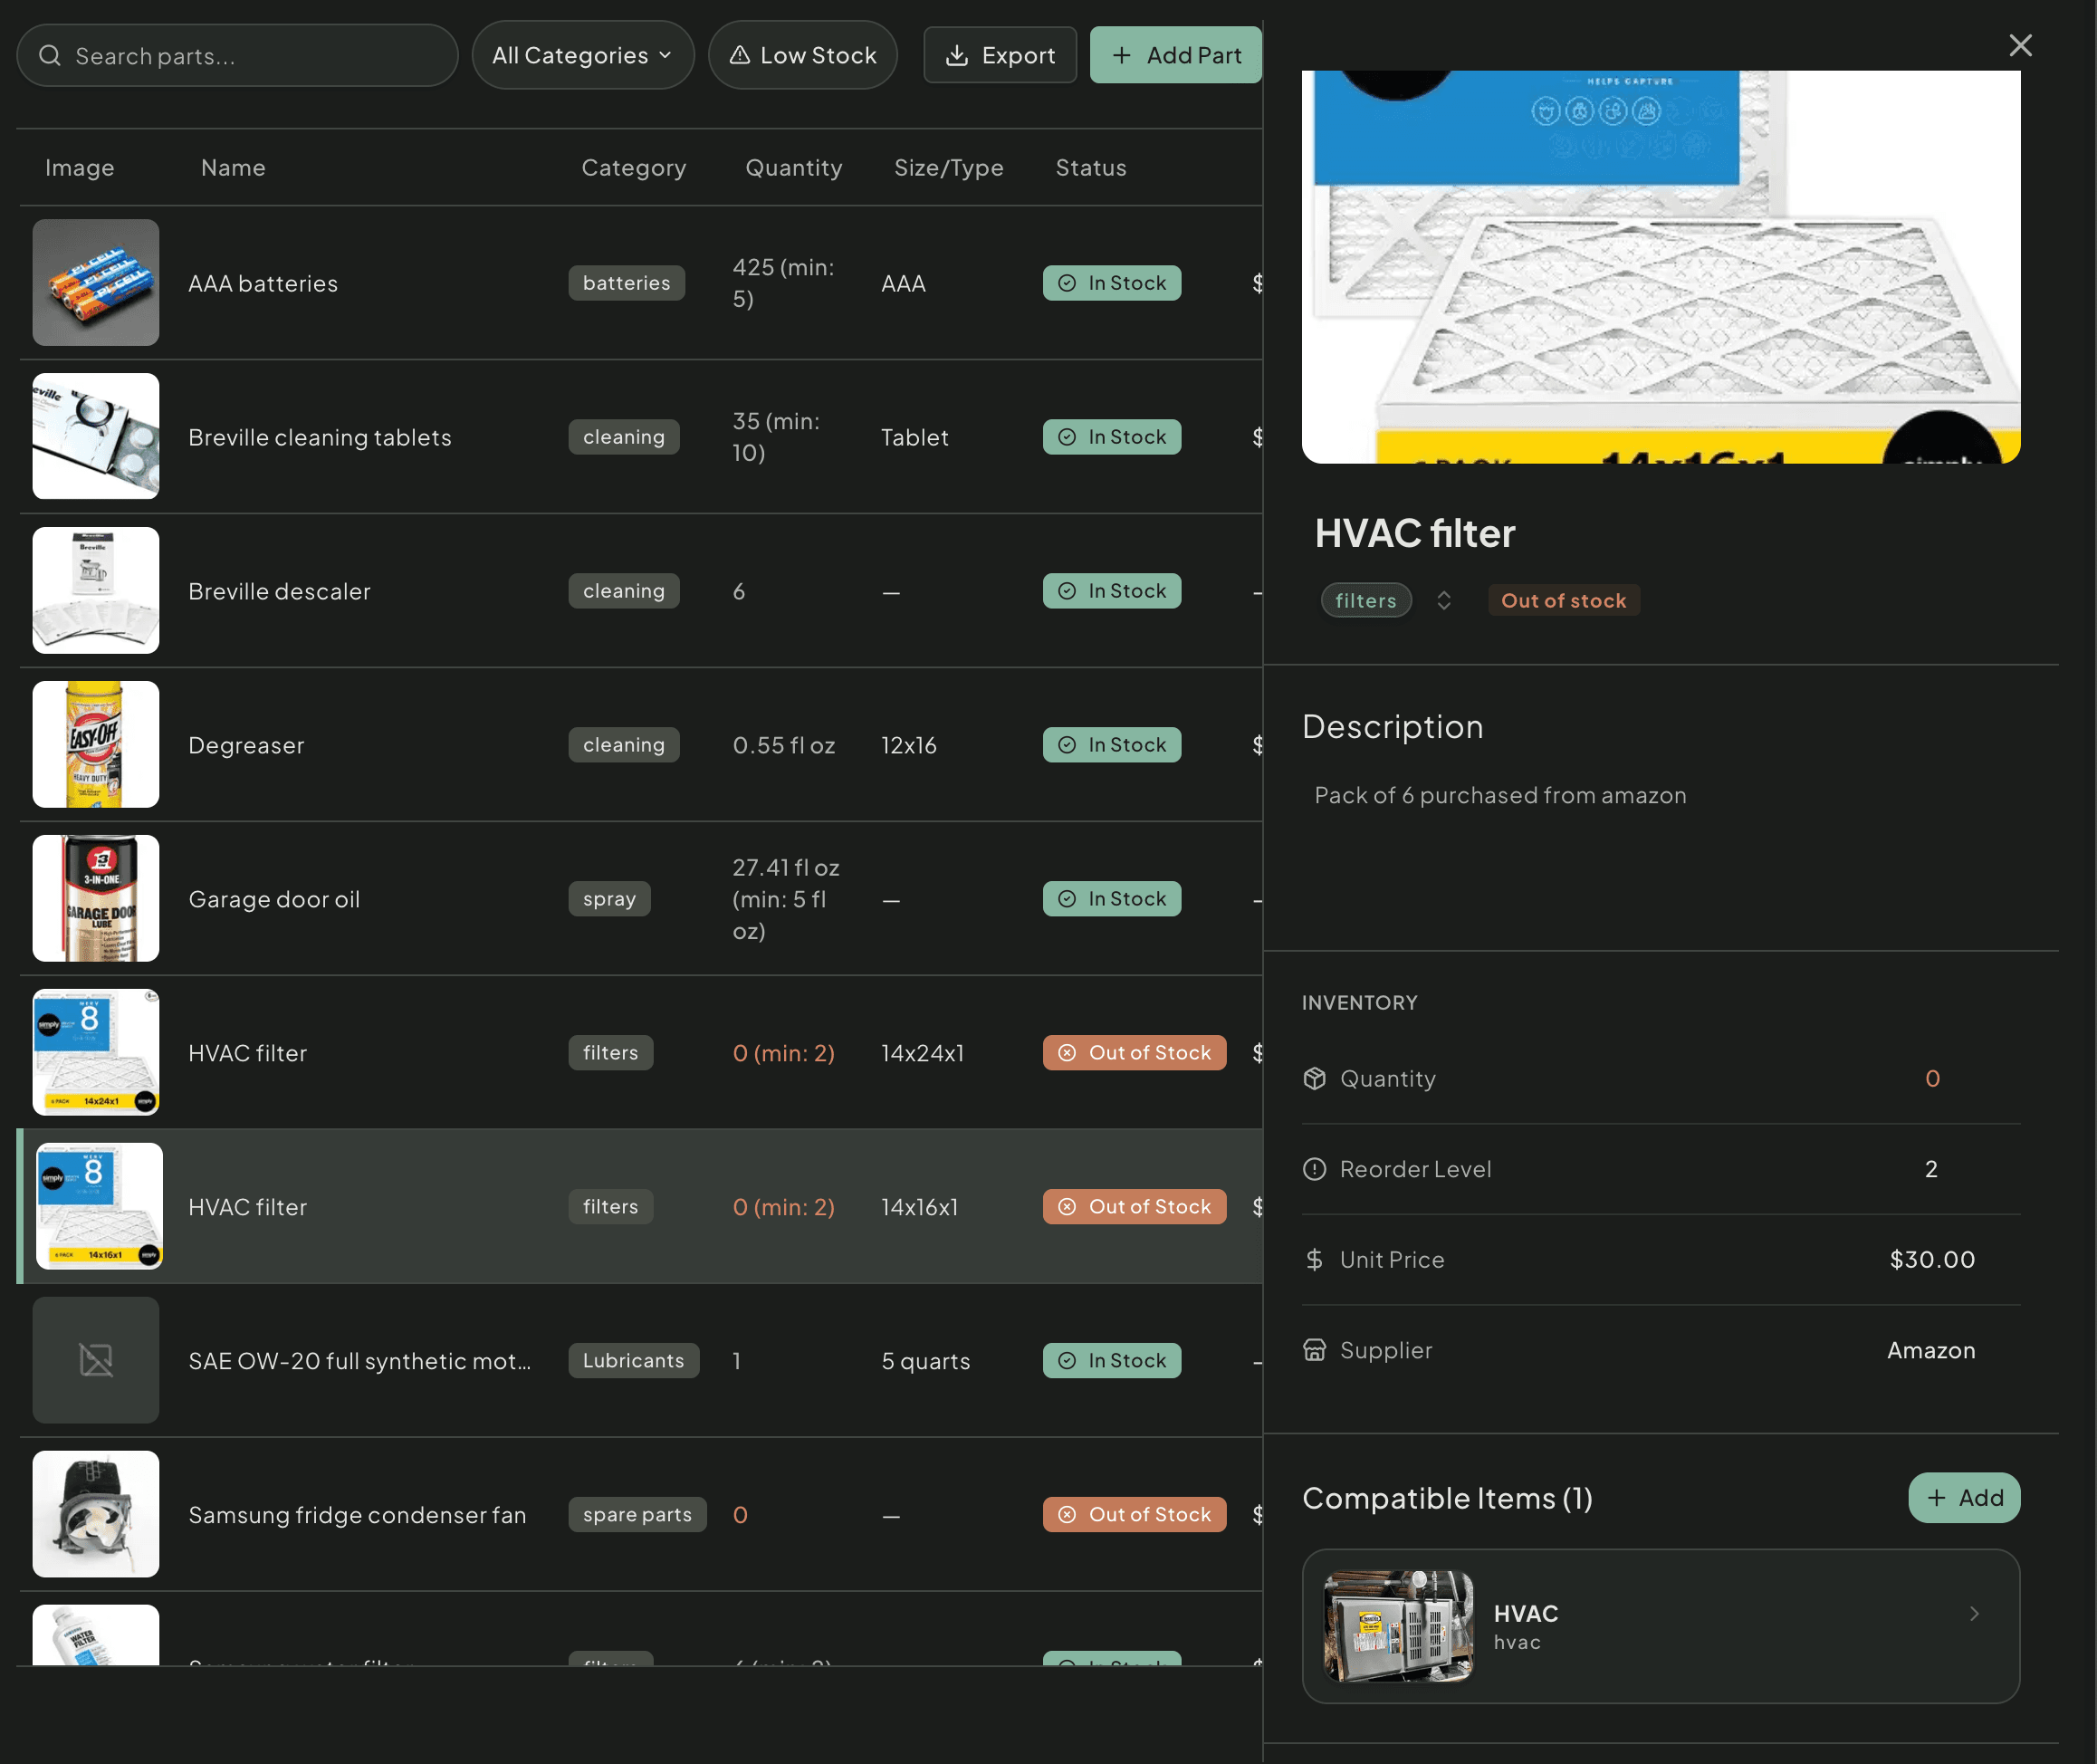Click Add in the Compatible Items section
This screenshot has width=2097, height=1764.
pos(1963,1497)
